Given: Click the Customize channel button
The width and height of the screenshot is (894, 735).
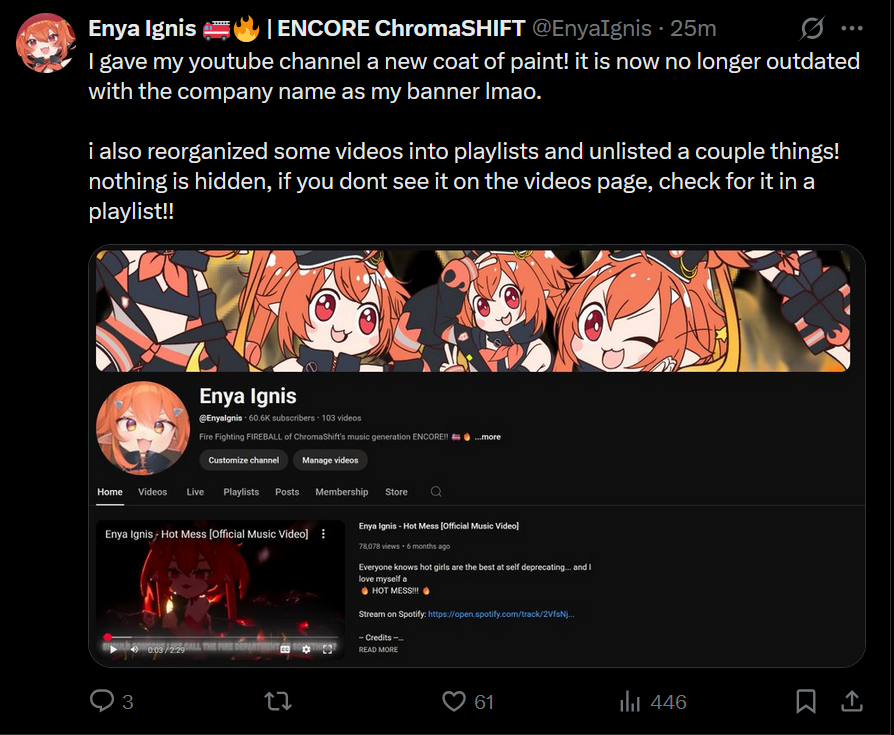Looking at the screenshot, I should click(x=243, y=460).
